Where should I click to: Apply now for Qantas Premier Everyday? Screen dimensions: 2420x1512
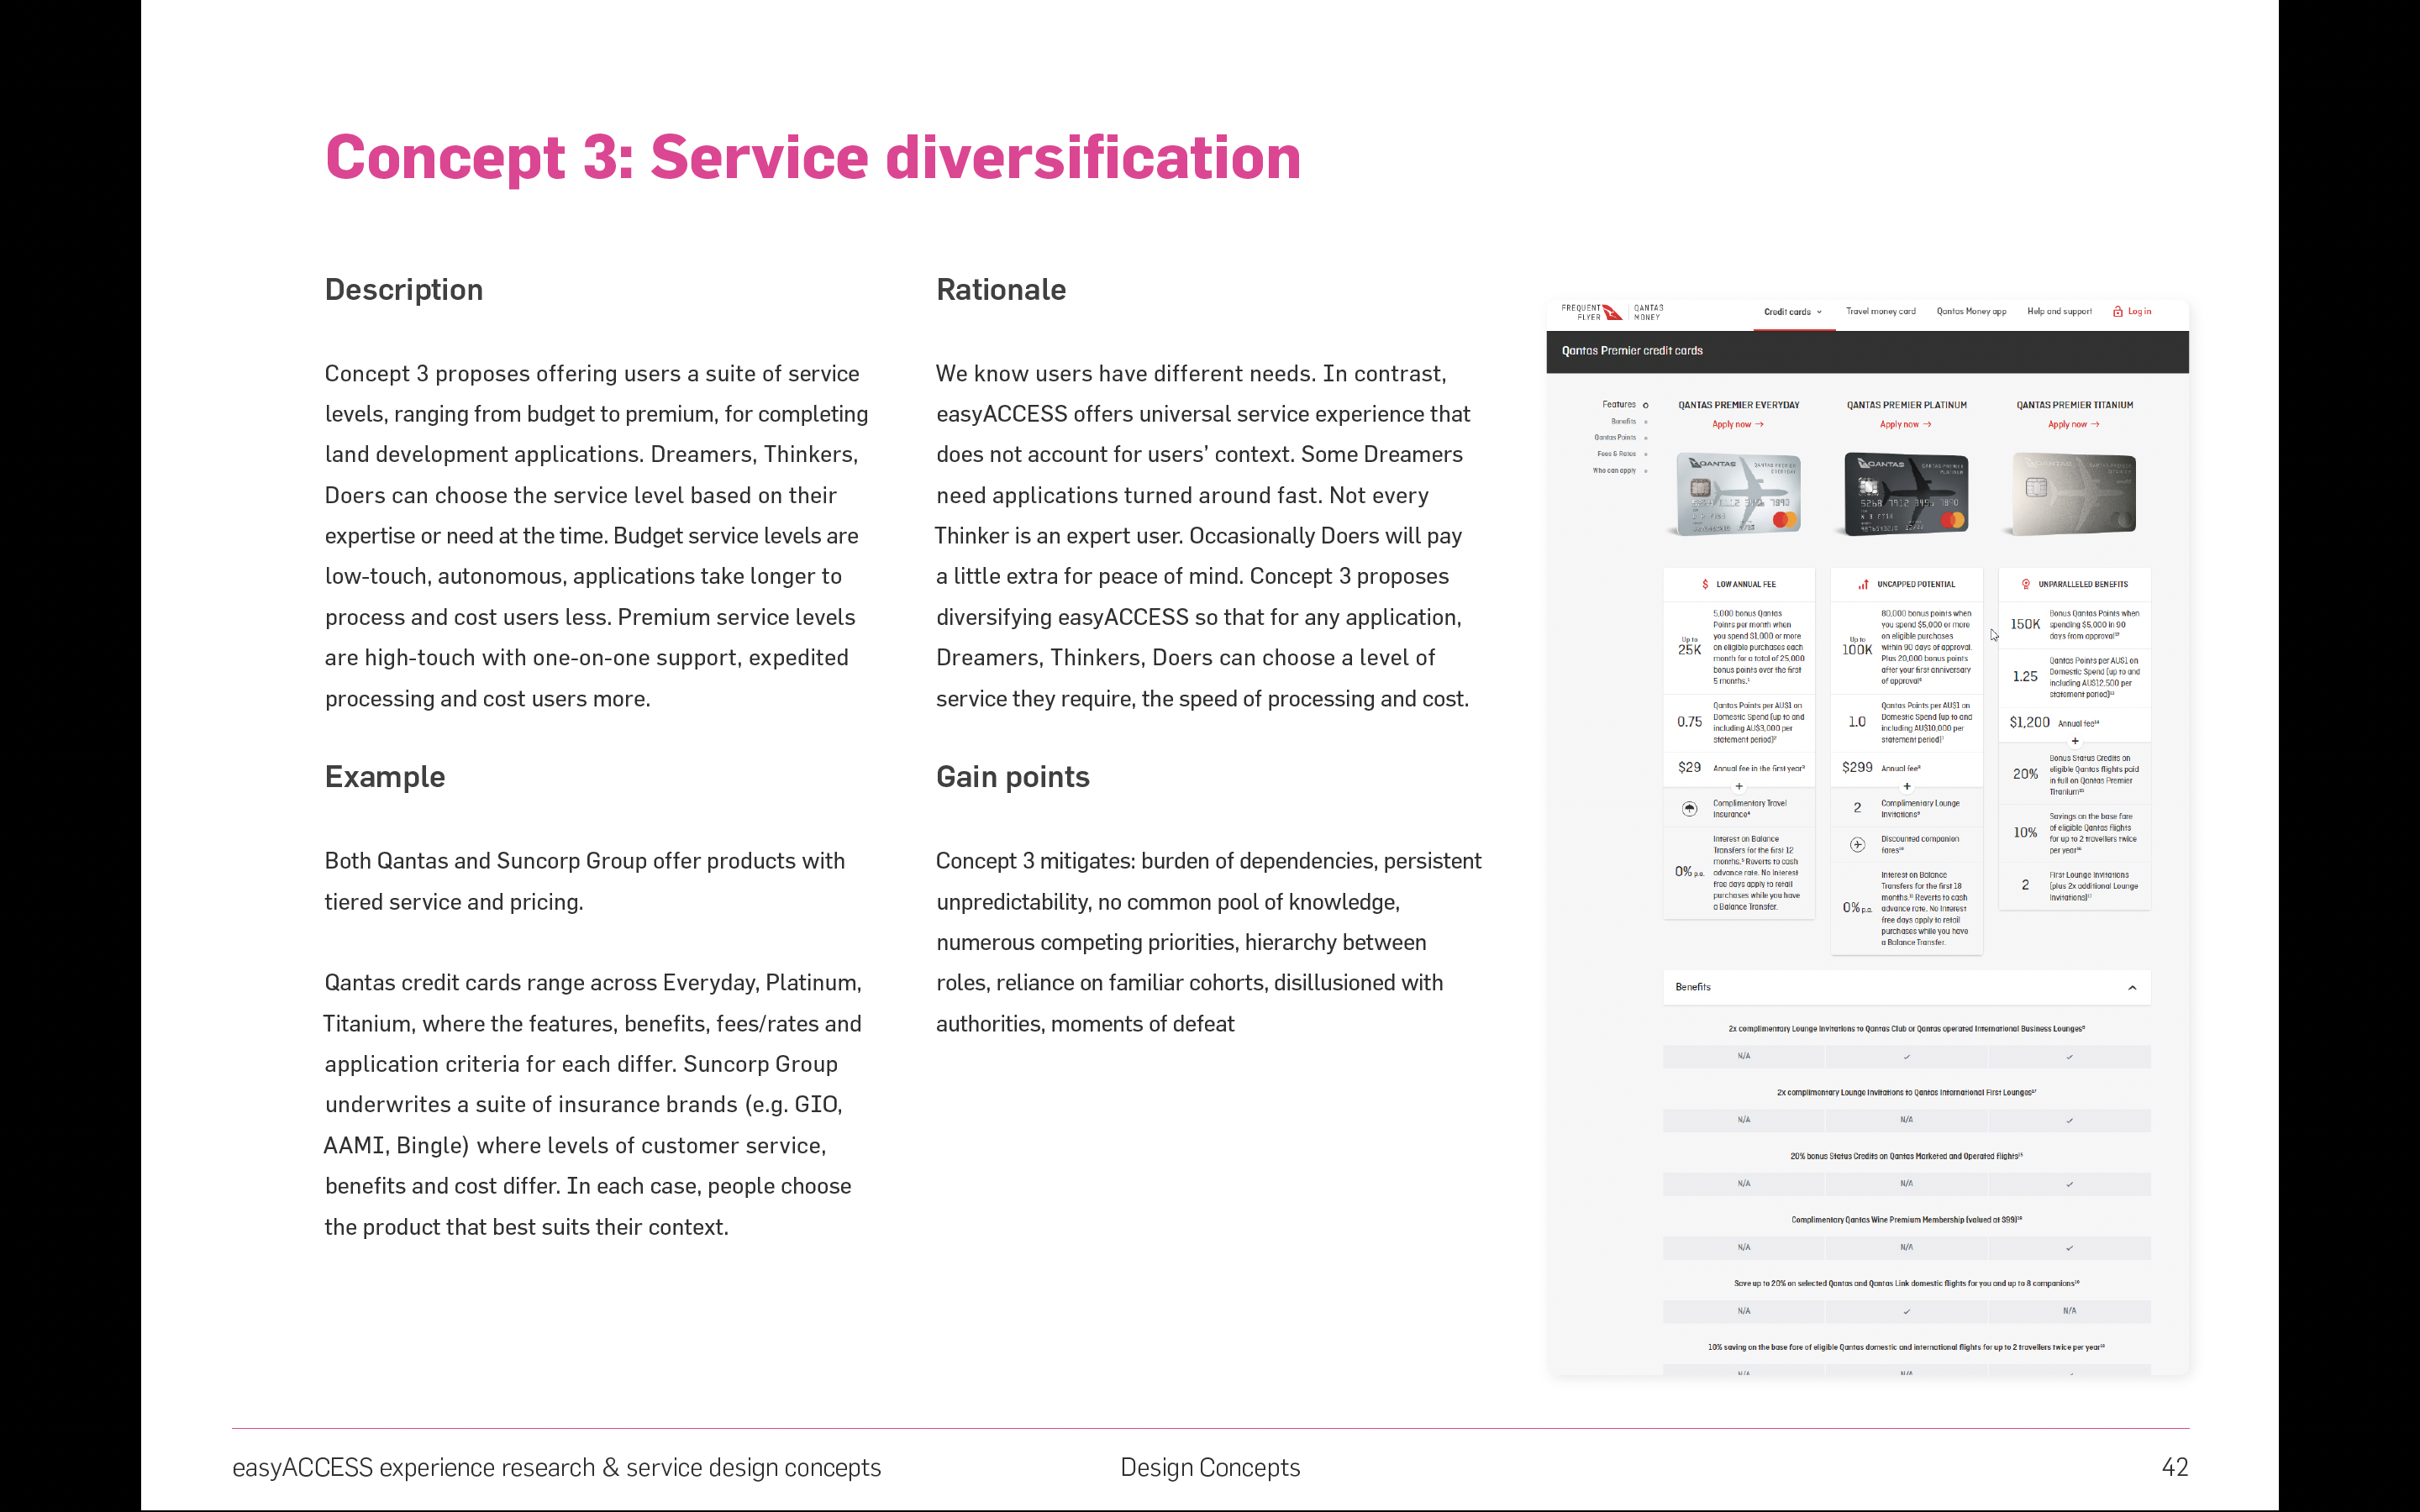[1737, 424]
